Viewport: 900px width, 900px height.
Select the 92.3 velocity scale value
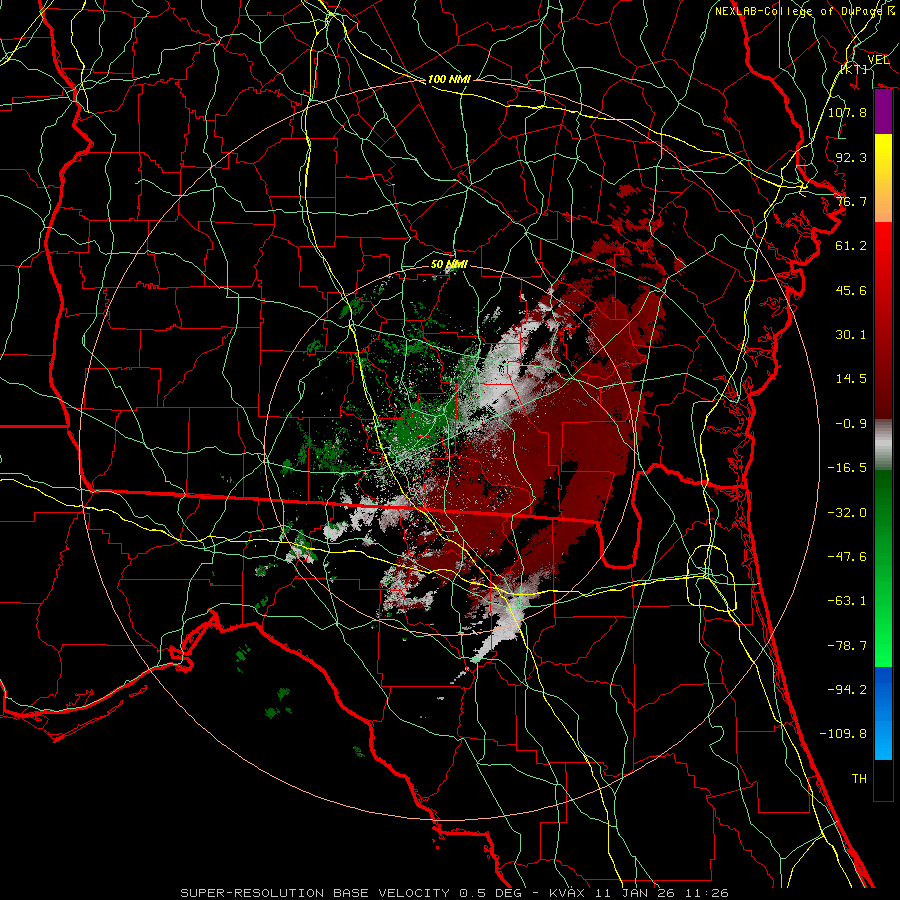tap(851, 157)
